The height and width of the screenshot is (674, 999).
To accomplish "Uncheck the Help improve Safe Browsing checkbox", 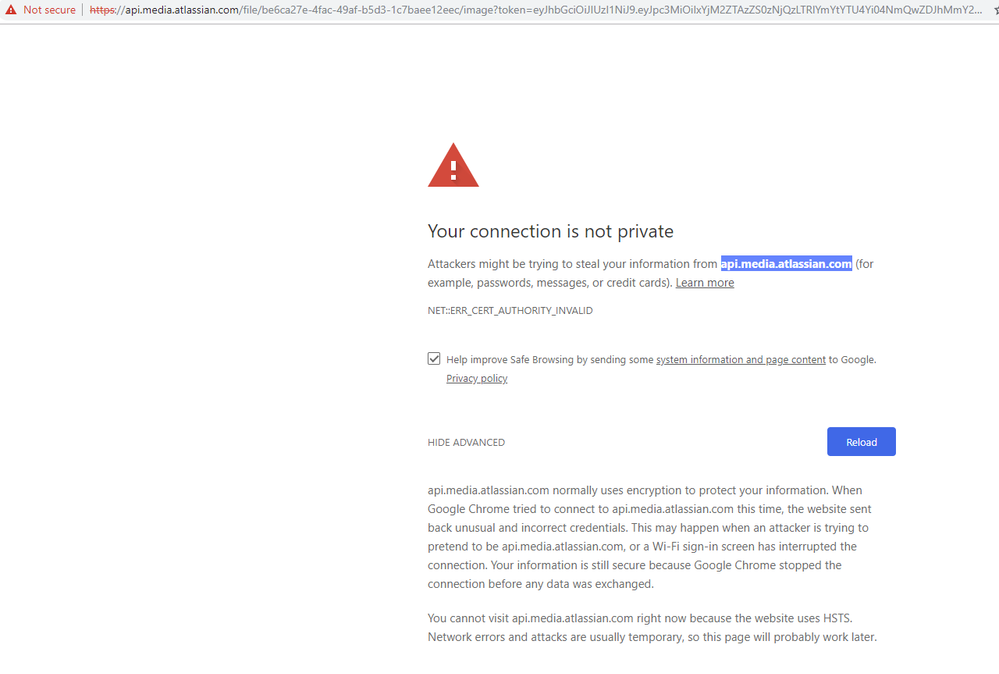I will click(x=434, y=359).
